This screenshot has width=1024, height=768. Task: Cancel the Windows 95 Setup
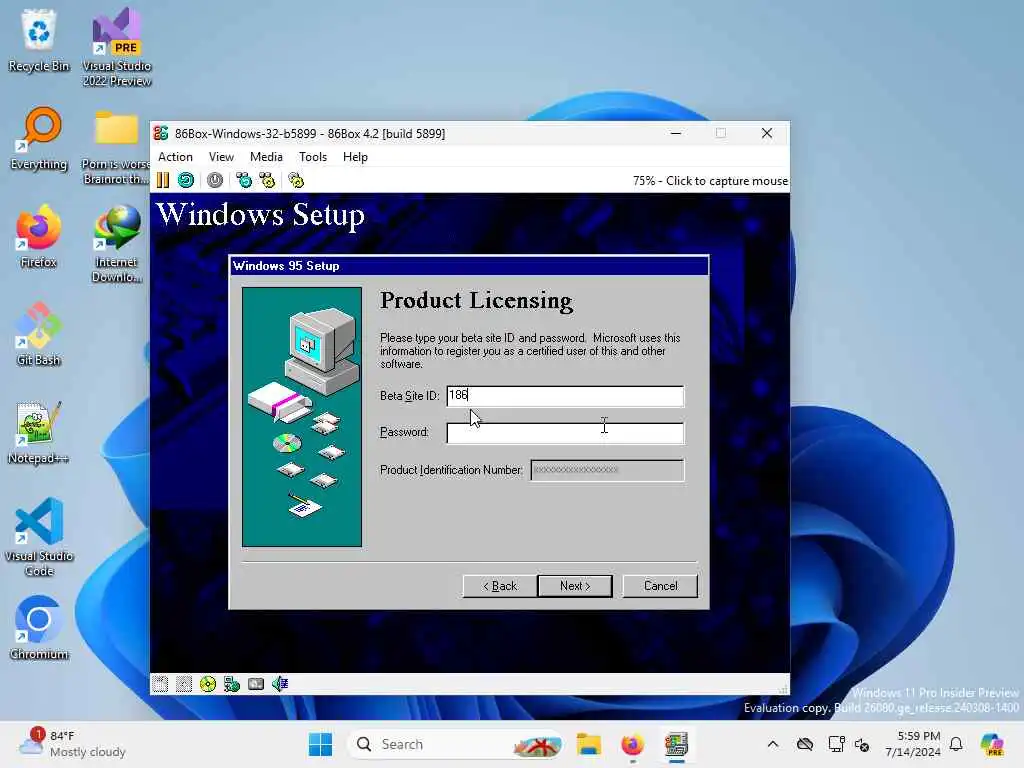click(660, 586)
